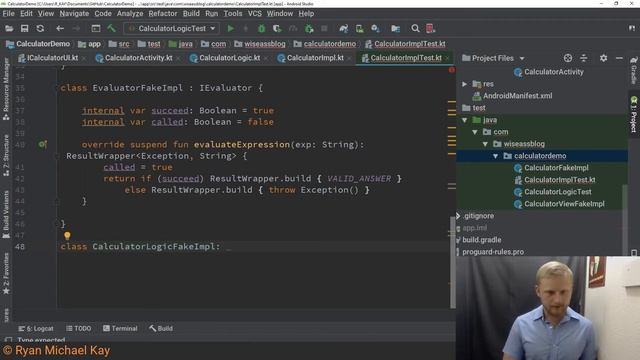This screenshot has width=640, height=360.
Task: Navigate back with the left arrow icon
Action: [60, 29]
